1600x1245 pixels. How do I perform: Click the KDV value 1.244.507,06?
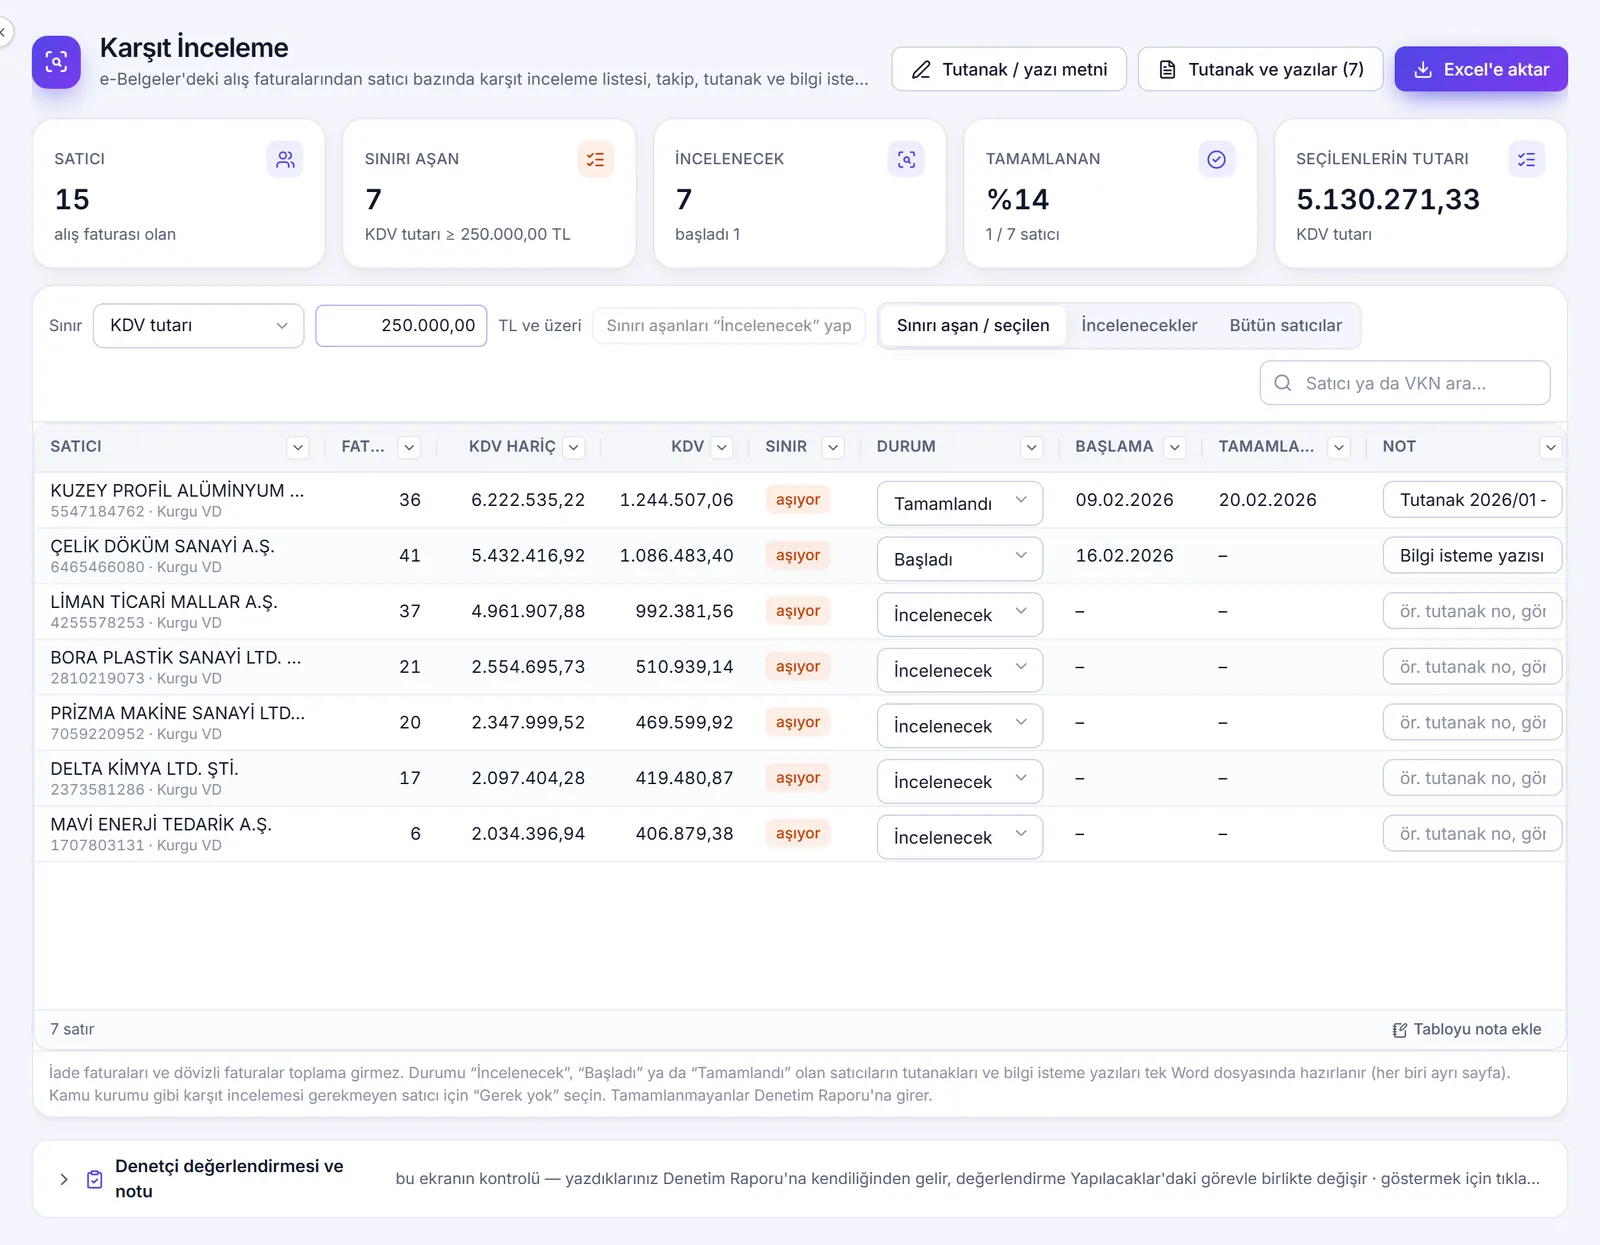[x=677, y=500]
